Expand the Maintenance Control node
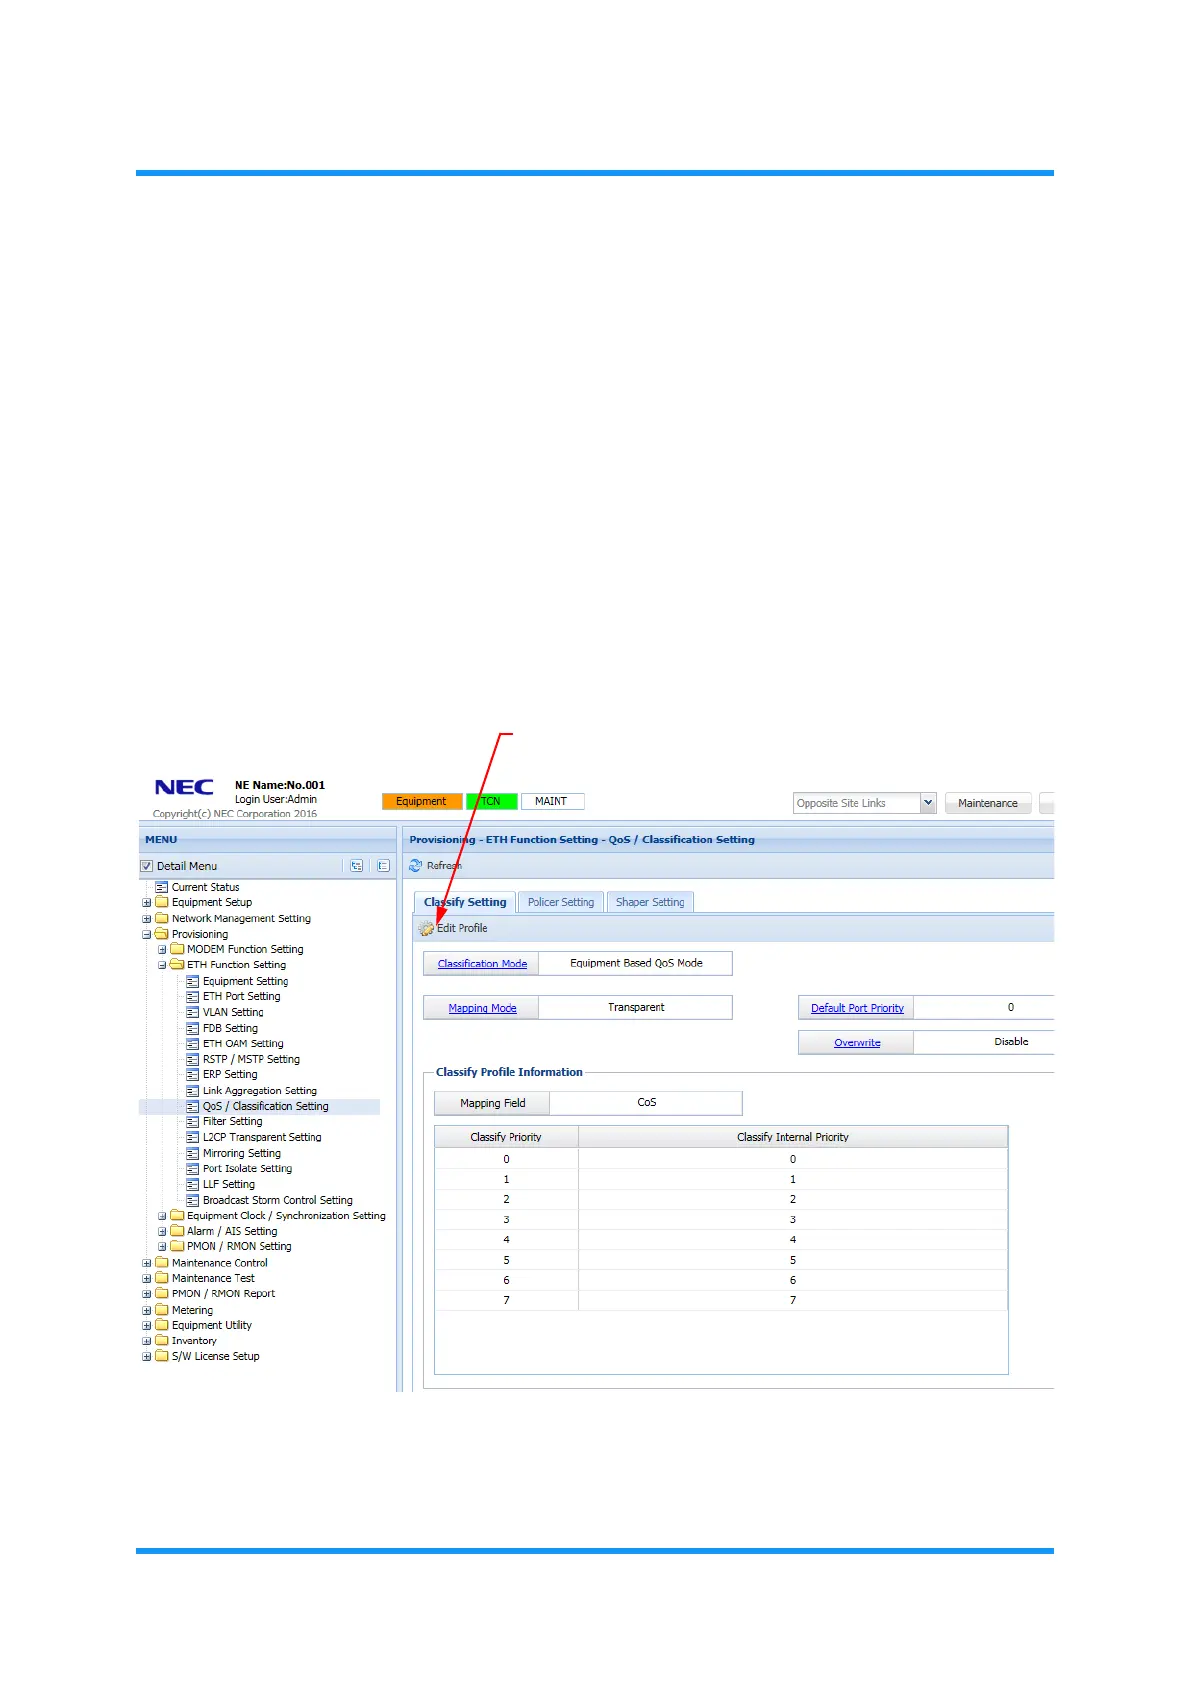Viewport: 1190px width, 1684px height. coord(146,1263)
